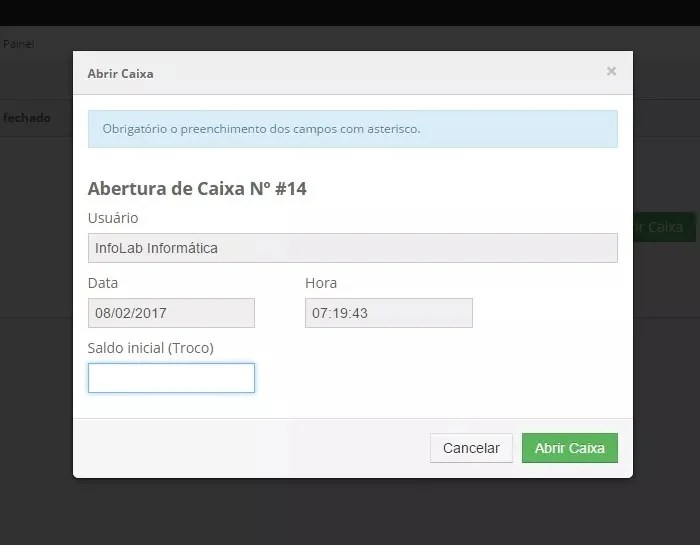Screen dimensions: 700x545
Task: Click the black top bar of the page
Action: tap(350, 12)
